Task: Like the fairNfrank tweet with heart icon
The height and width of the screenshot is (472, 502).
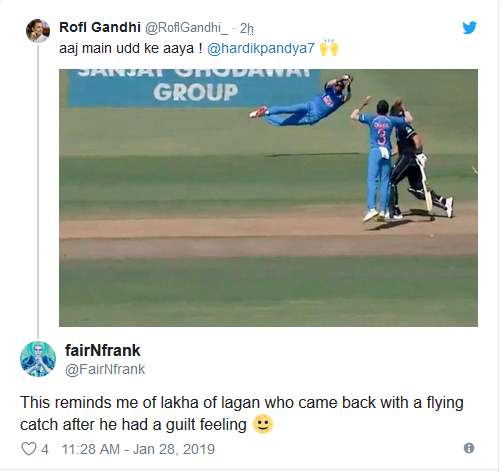Action: (x=29, y=449)
